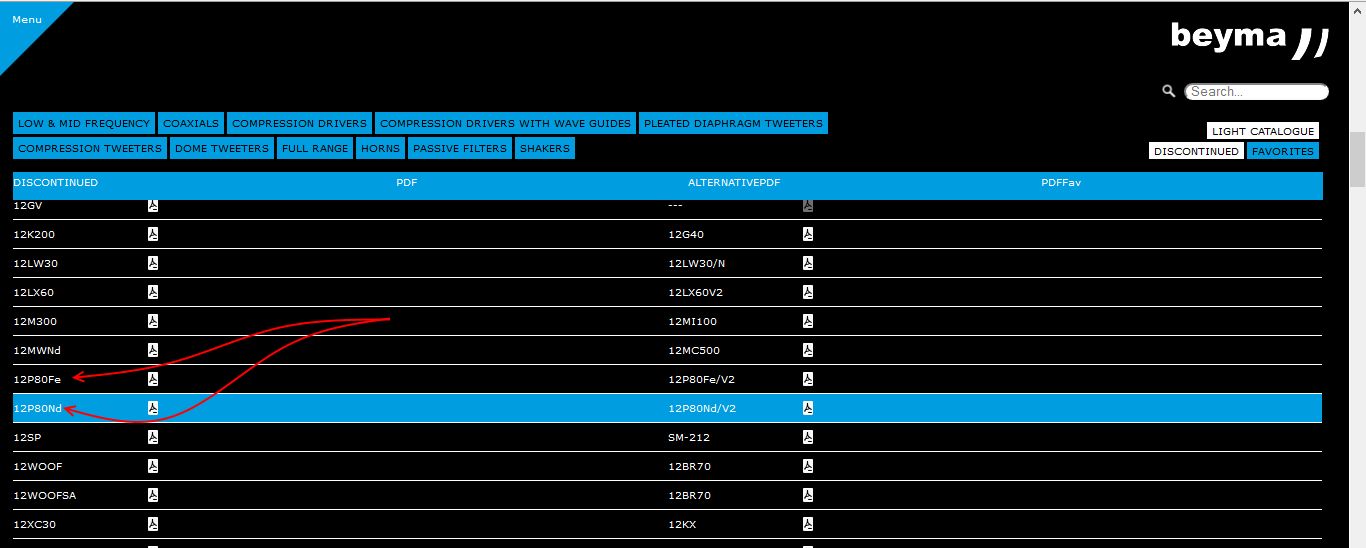Open the PDF icon for 12P80Nd
The image size is (1366, 548).
pos(153,408)
